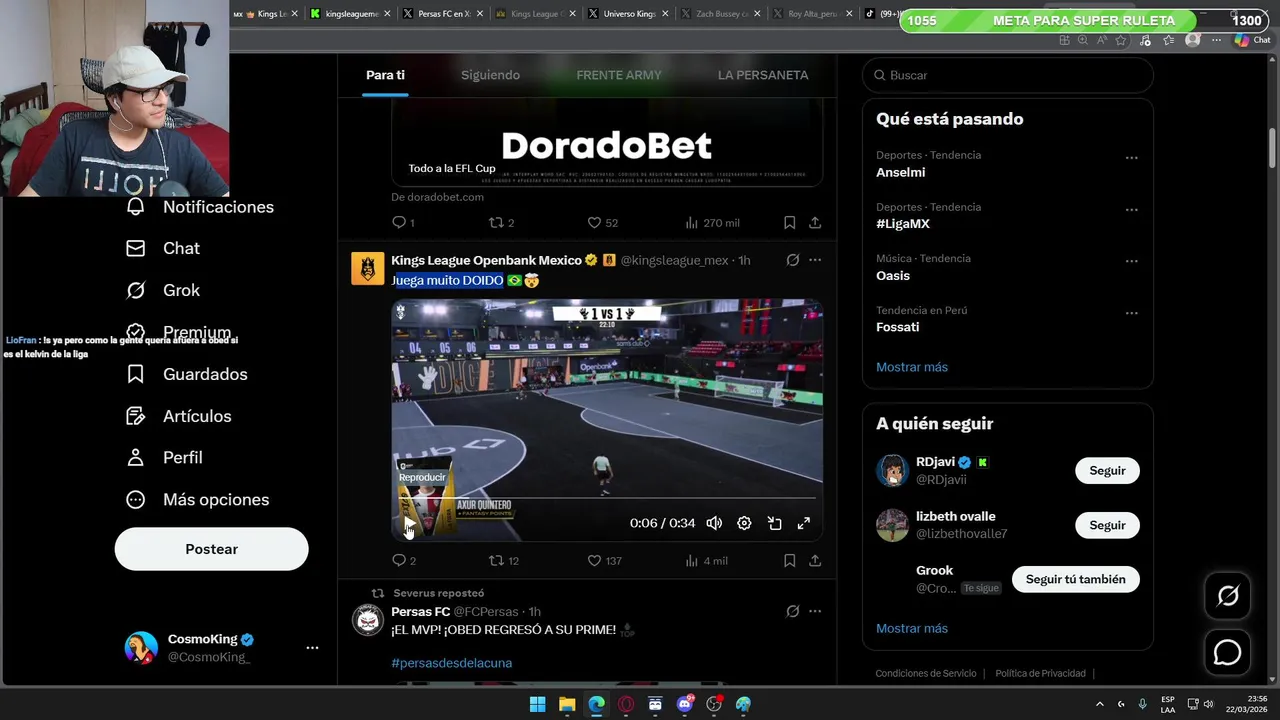Open more options for #LigaMX trend

click(x=1131, y=210)
